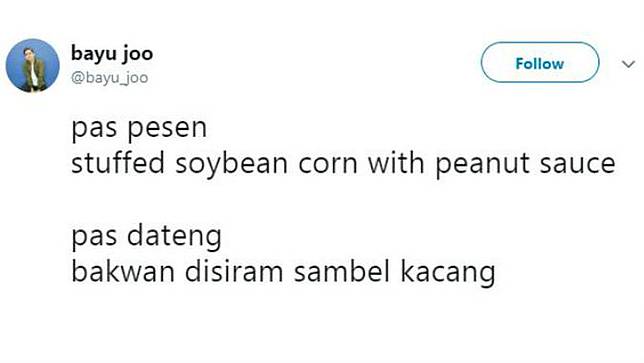Click the word 'sambel' in the tweet
This screenshot has height=363, width=644.
coord(342,271)
